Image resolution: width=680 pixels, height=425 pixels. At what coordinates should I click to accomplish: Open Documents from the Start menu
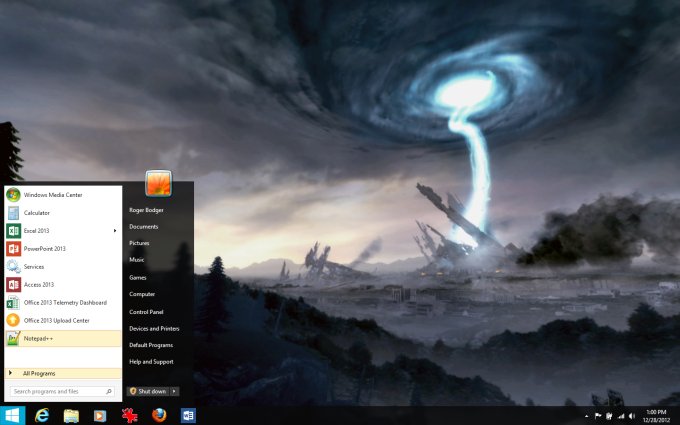144,226
